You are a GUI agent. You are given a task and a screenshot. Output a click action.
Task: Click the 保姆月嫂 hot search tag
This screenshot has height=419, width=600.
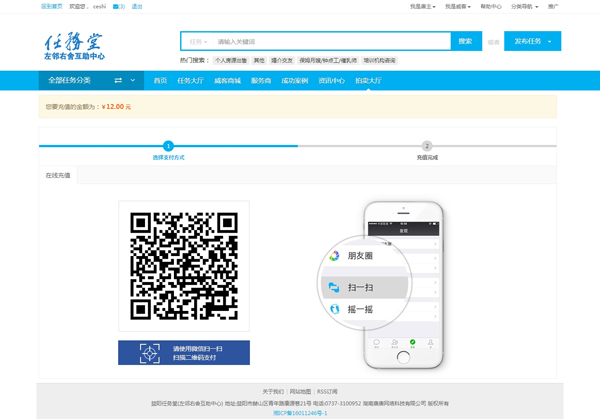click(328, 60)
